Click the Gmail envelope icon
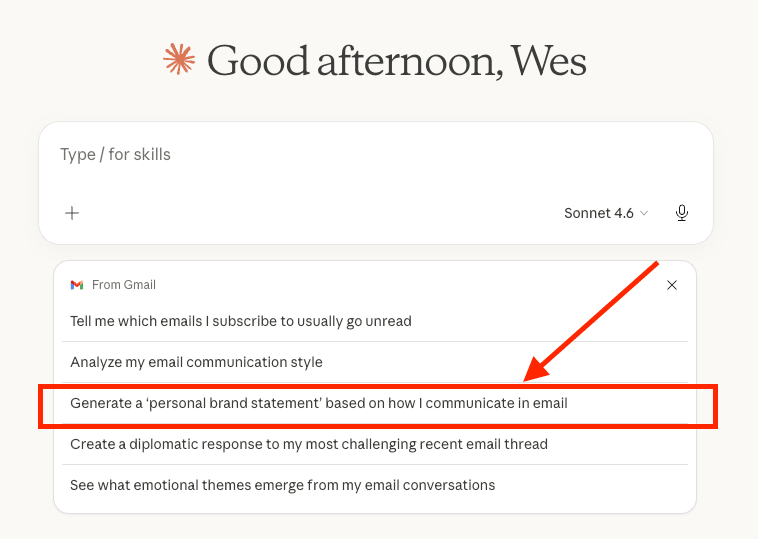This screenshot has width=758, height=539. 77,285
